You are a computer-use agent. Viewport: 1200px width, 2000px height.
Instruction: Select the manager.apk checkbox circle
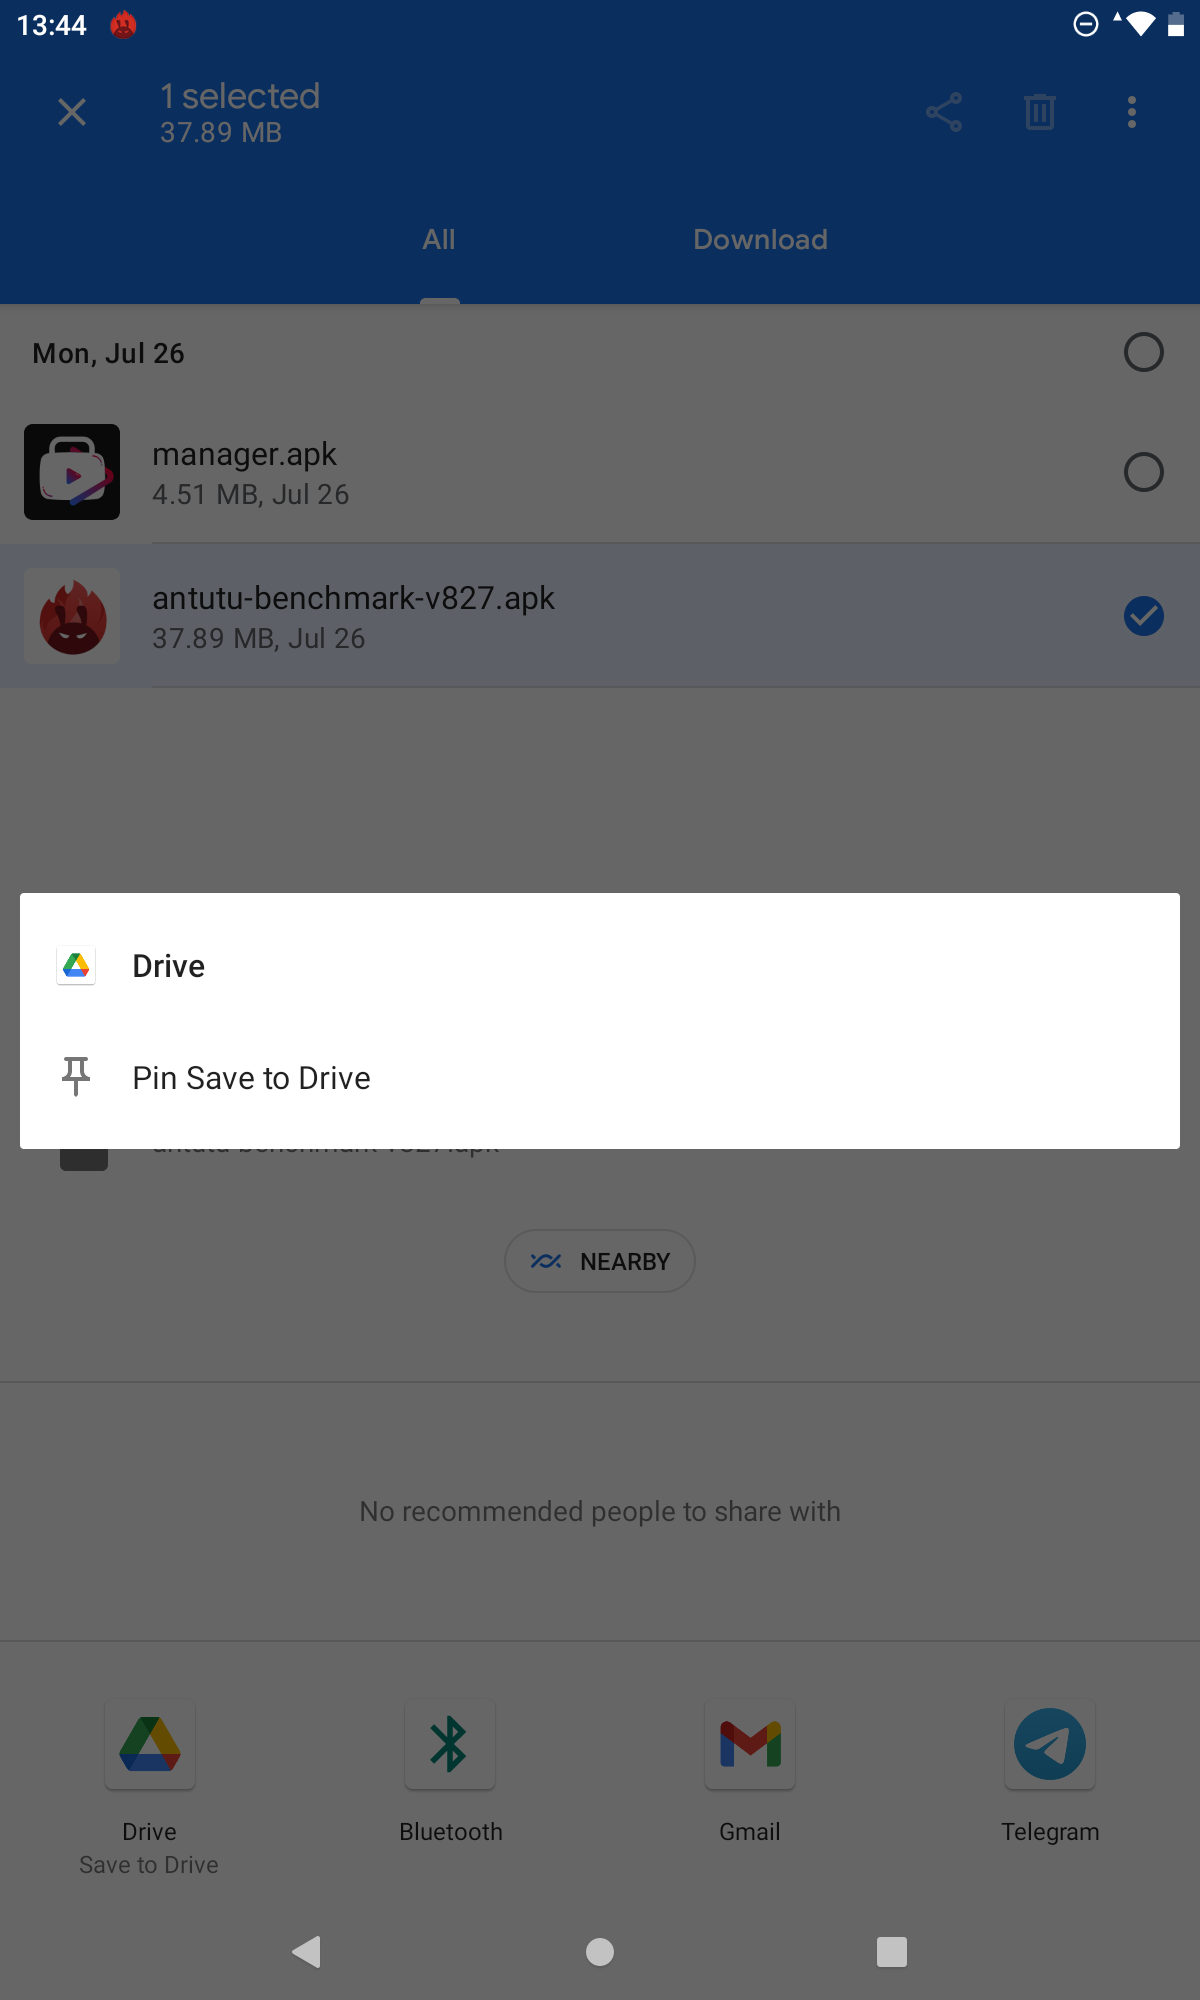pyautogui.click(x=1144, y=472)
